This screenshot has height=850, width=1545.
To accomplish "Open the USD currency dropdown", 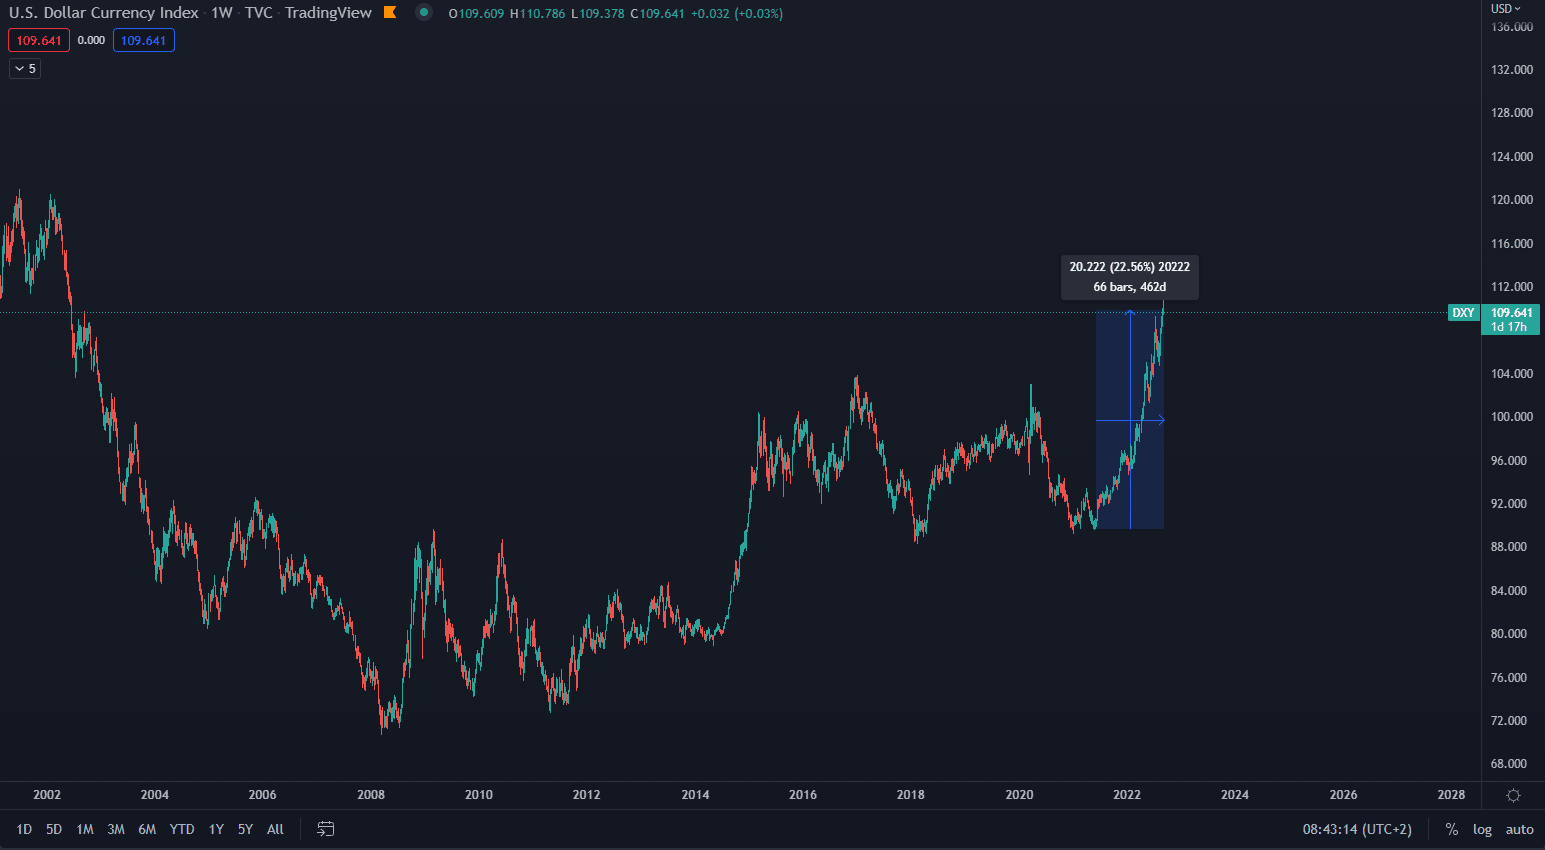I will pos(1505,9).
